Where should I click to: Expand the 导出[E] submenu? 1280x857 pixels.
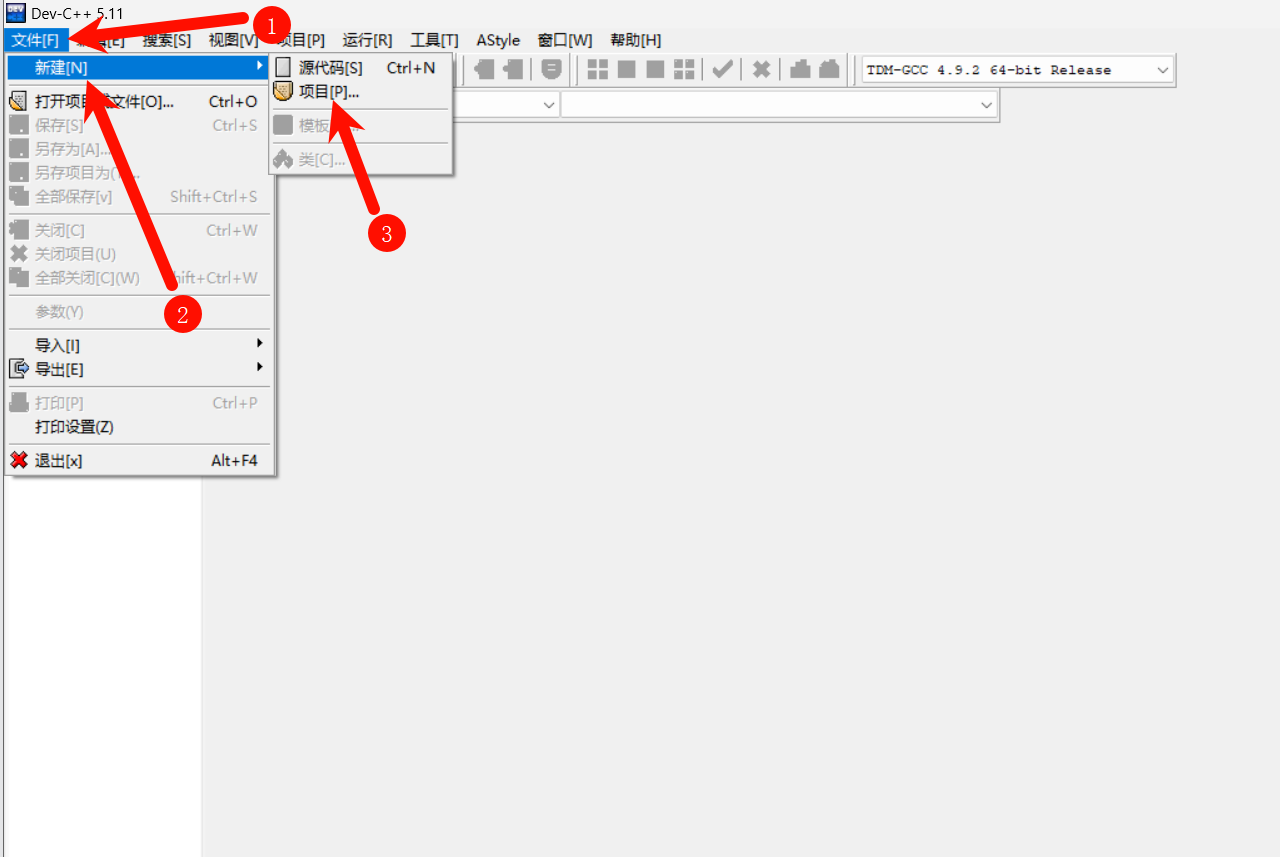[138, 369]
